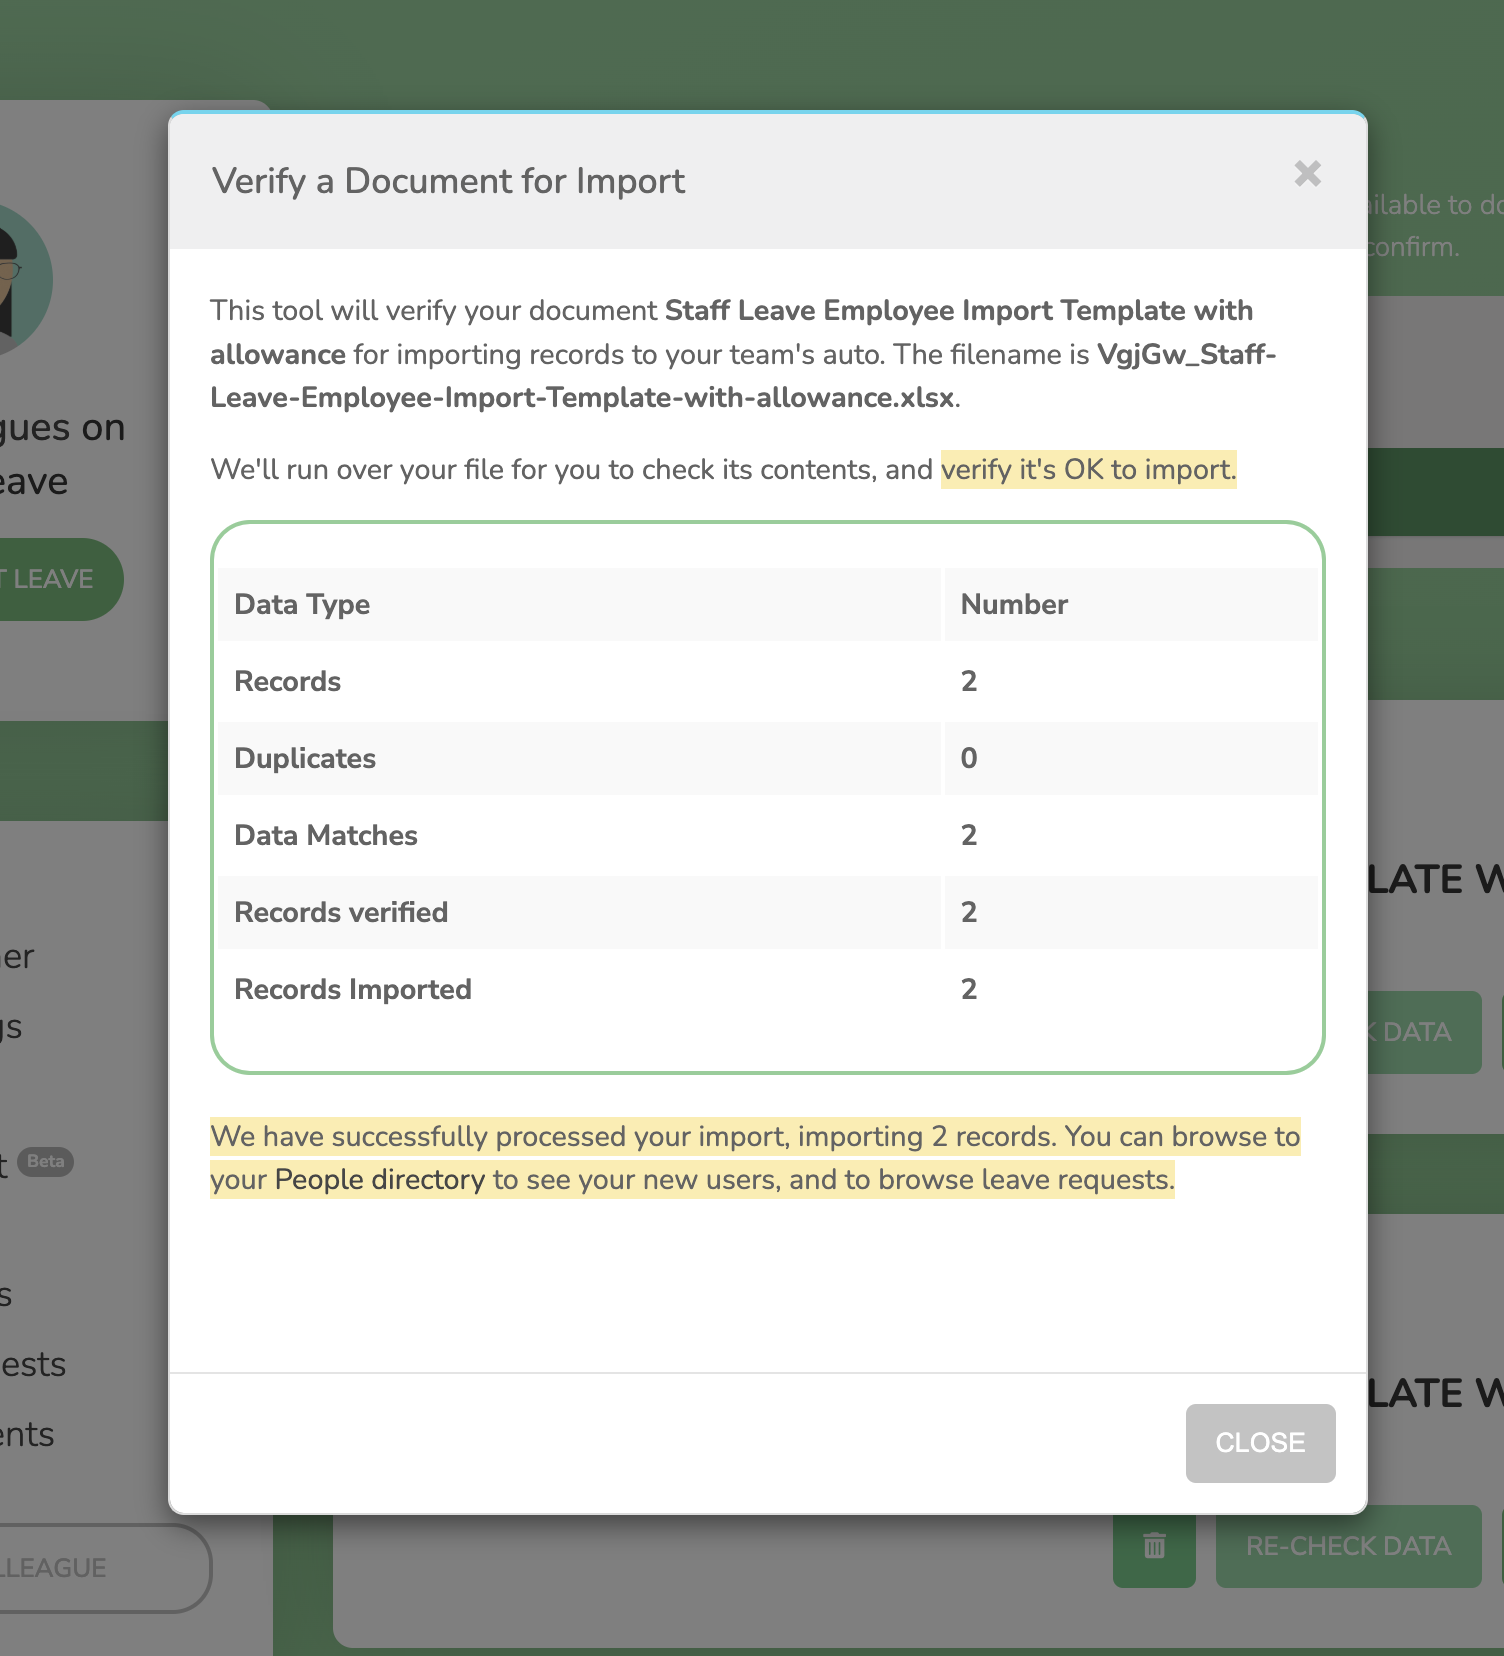
Task: Click the Beta badge in sidebar
Action: coord(46,1161)
